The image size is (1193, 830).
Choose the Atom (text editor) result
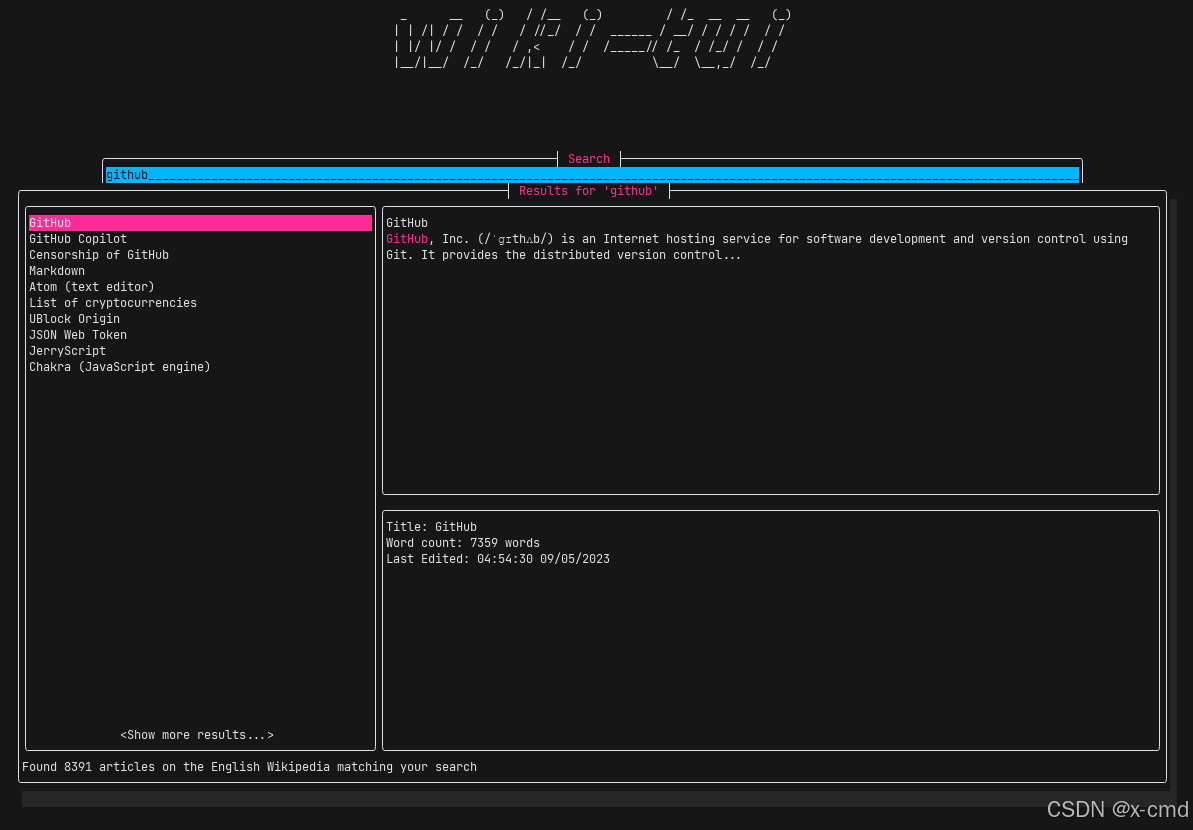91,287
